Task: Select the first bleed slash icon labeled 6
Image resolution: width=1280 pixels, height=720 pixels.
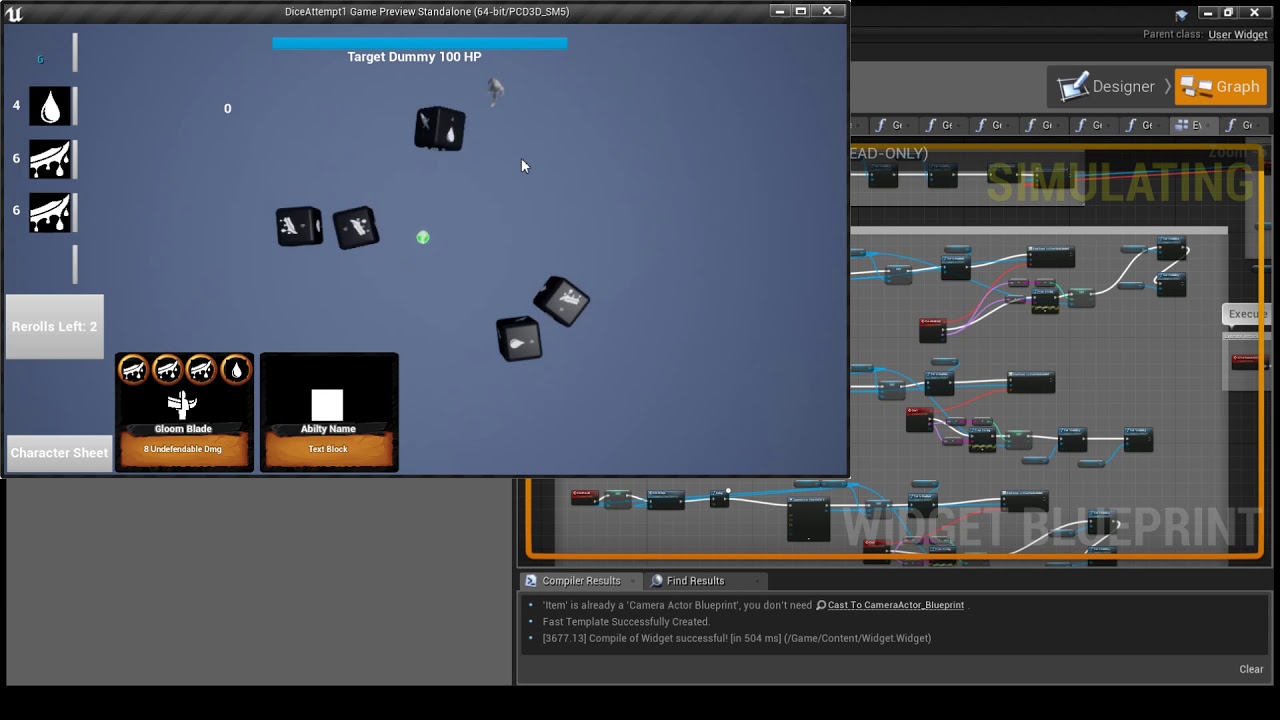Action: 50,159
